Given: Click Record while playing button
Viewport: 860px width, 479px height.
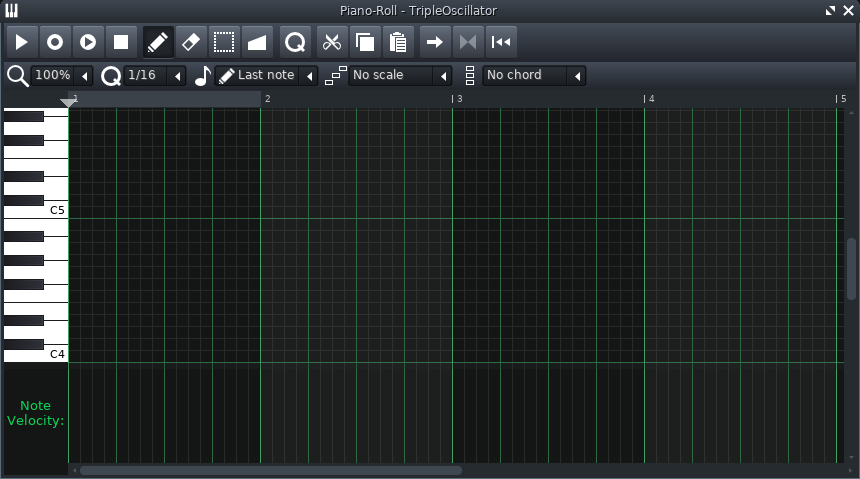Looking at the screenshot, I should pyautogui.click(x=88, y=42).
